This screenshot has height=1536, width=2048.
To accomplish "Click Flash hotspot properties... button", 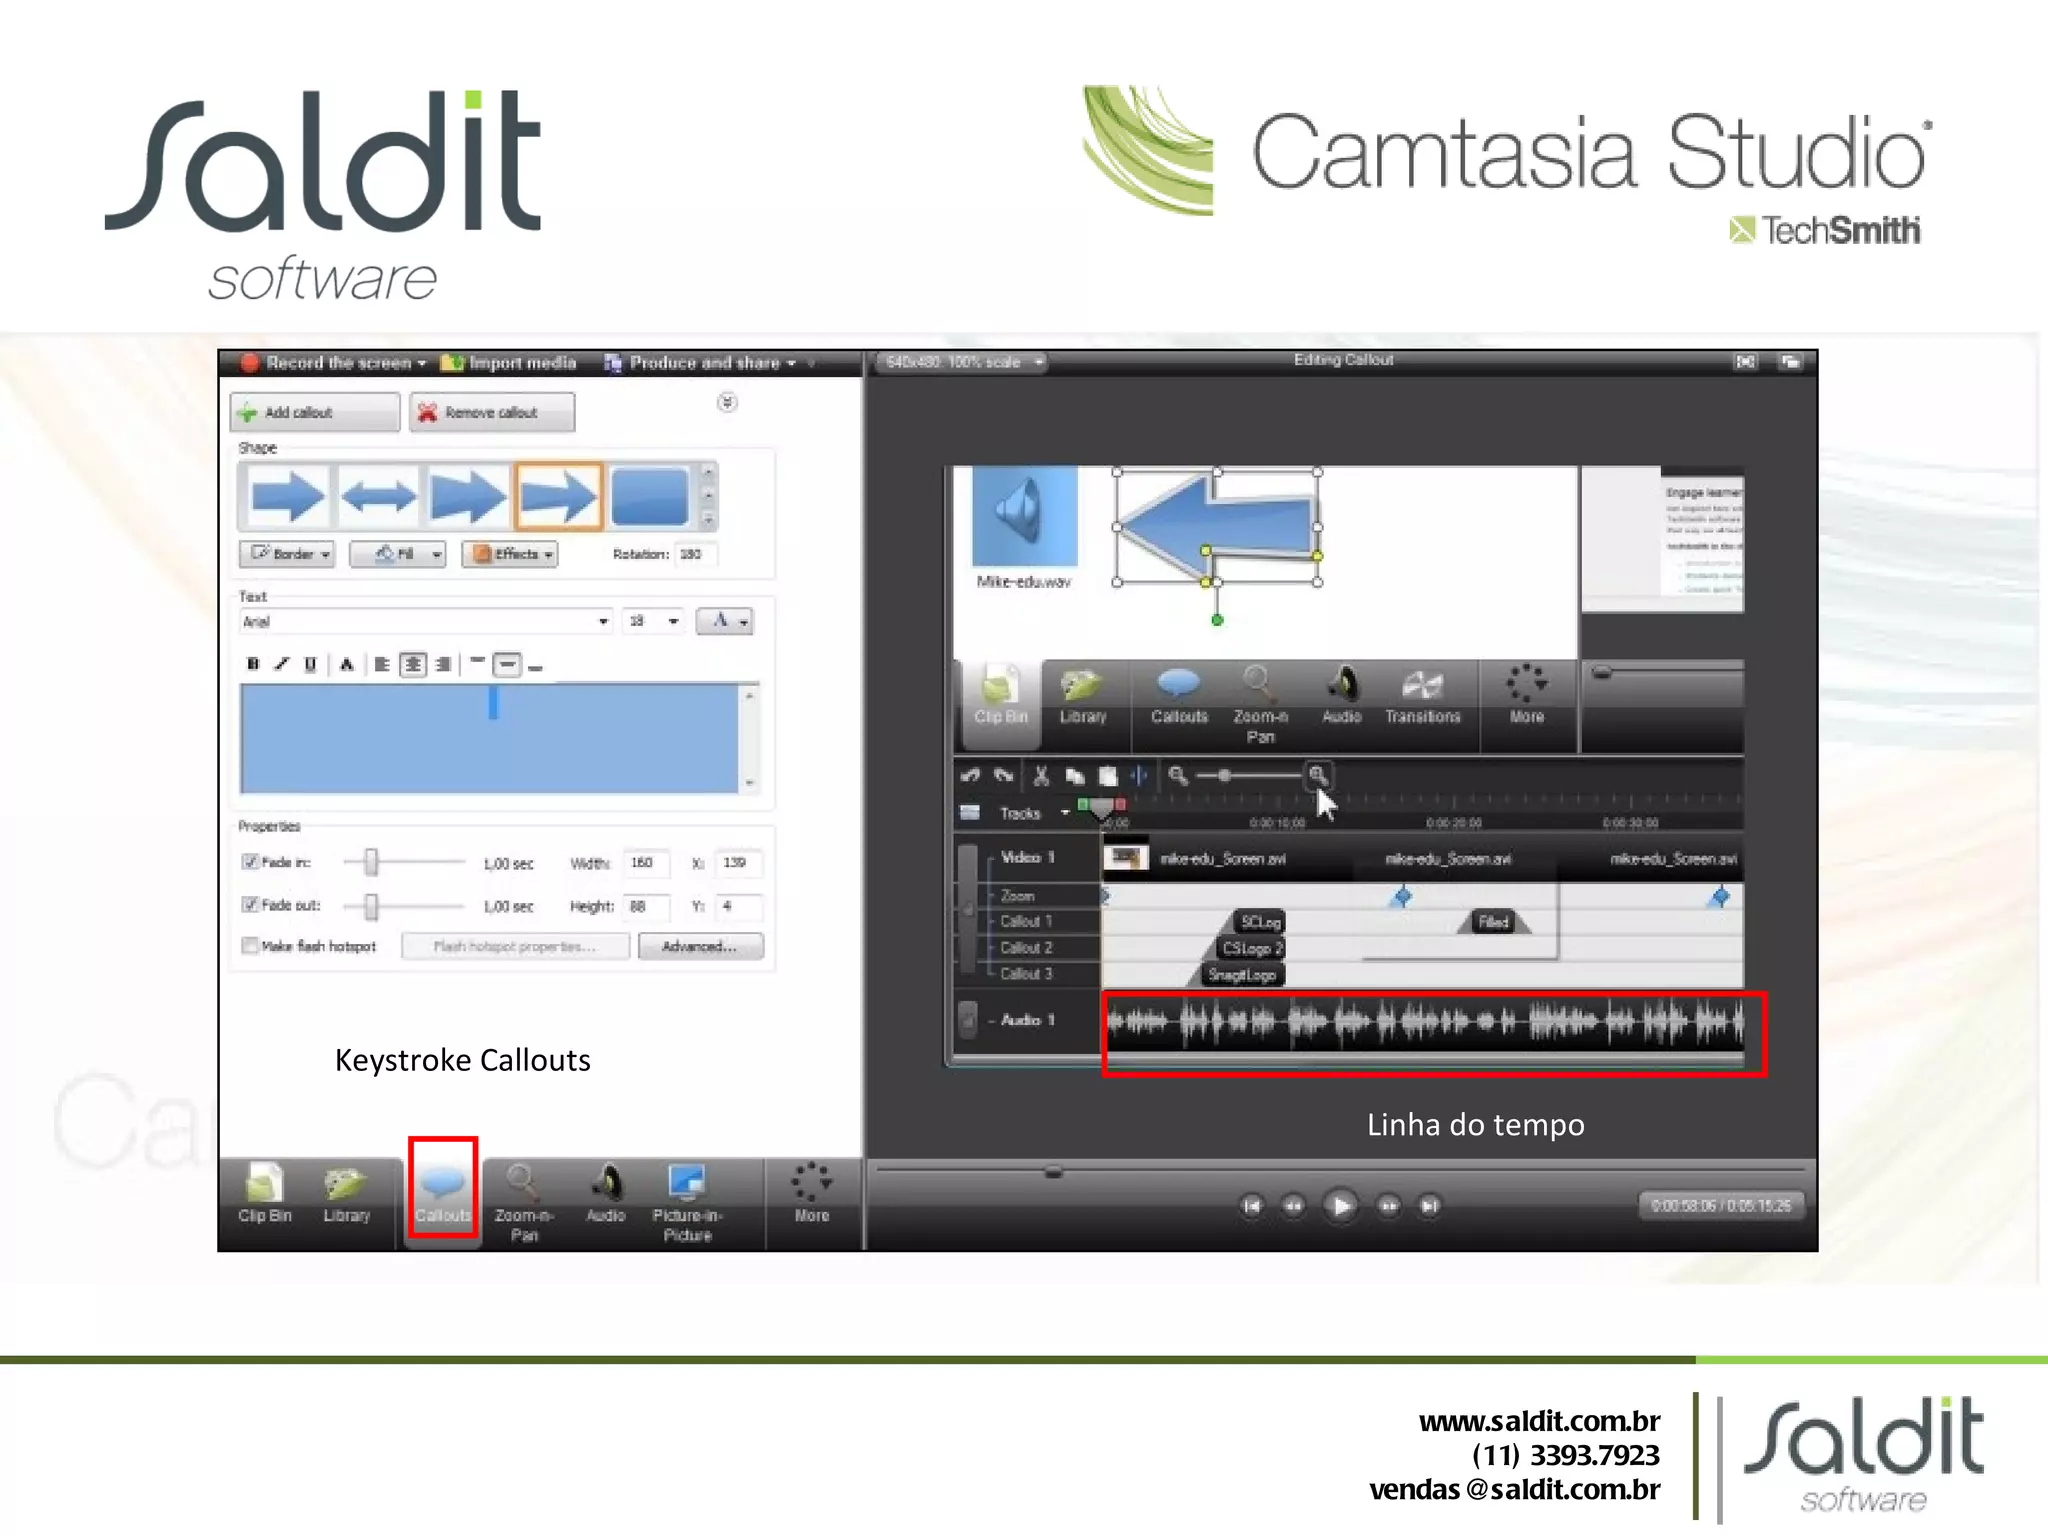I will 515,946.
